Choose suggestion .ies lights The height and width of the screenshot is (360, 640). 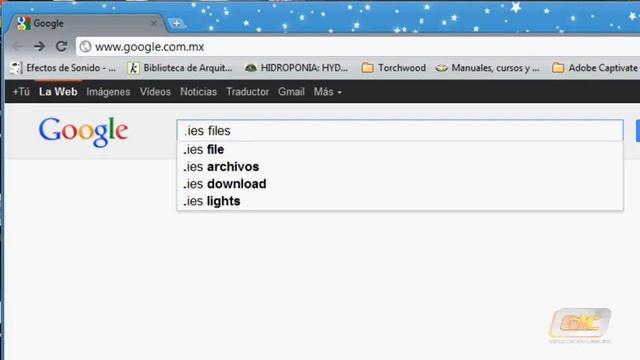(x=400, y=201)
